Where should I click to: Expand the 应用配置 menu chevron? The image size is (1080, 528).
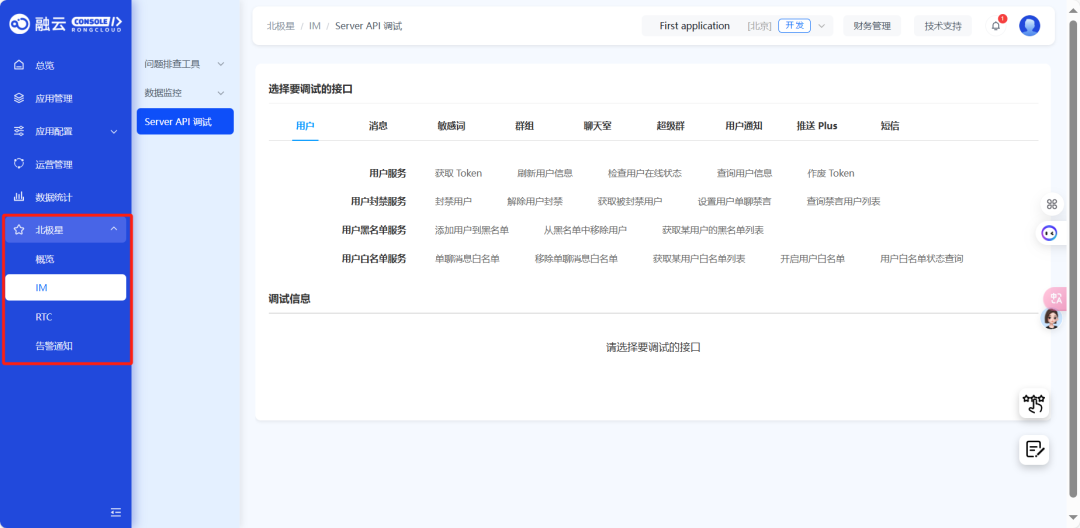114,131
